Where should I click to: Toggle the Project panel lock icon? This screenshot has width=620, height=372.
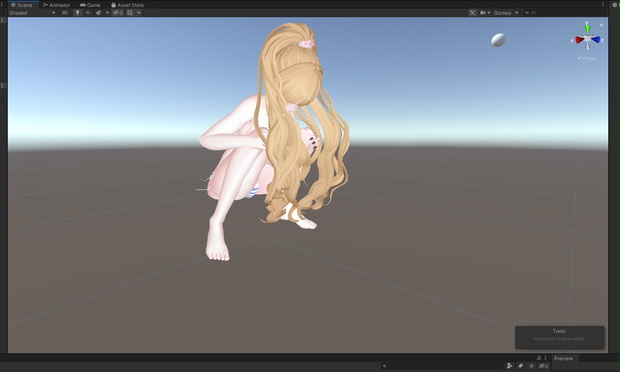[539, 358]
